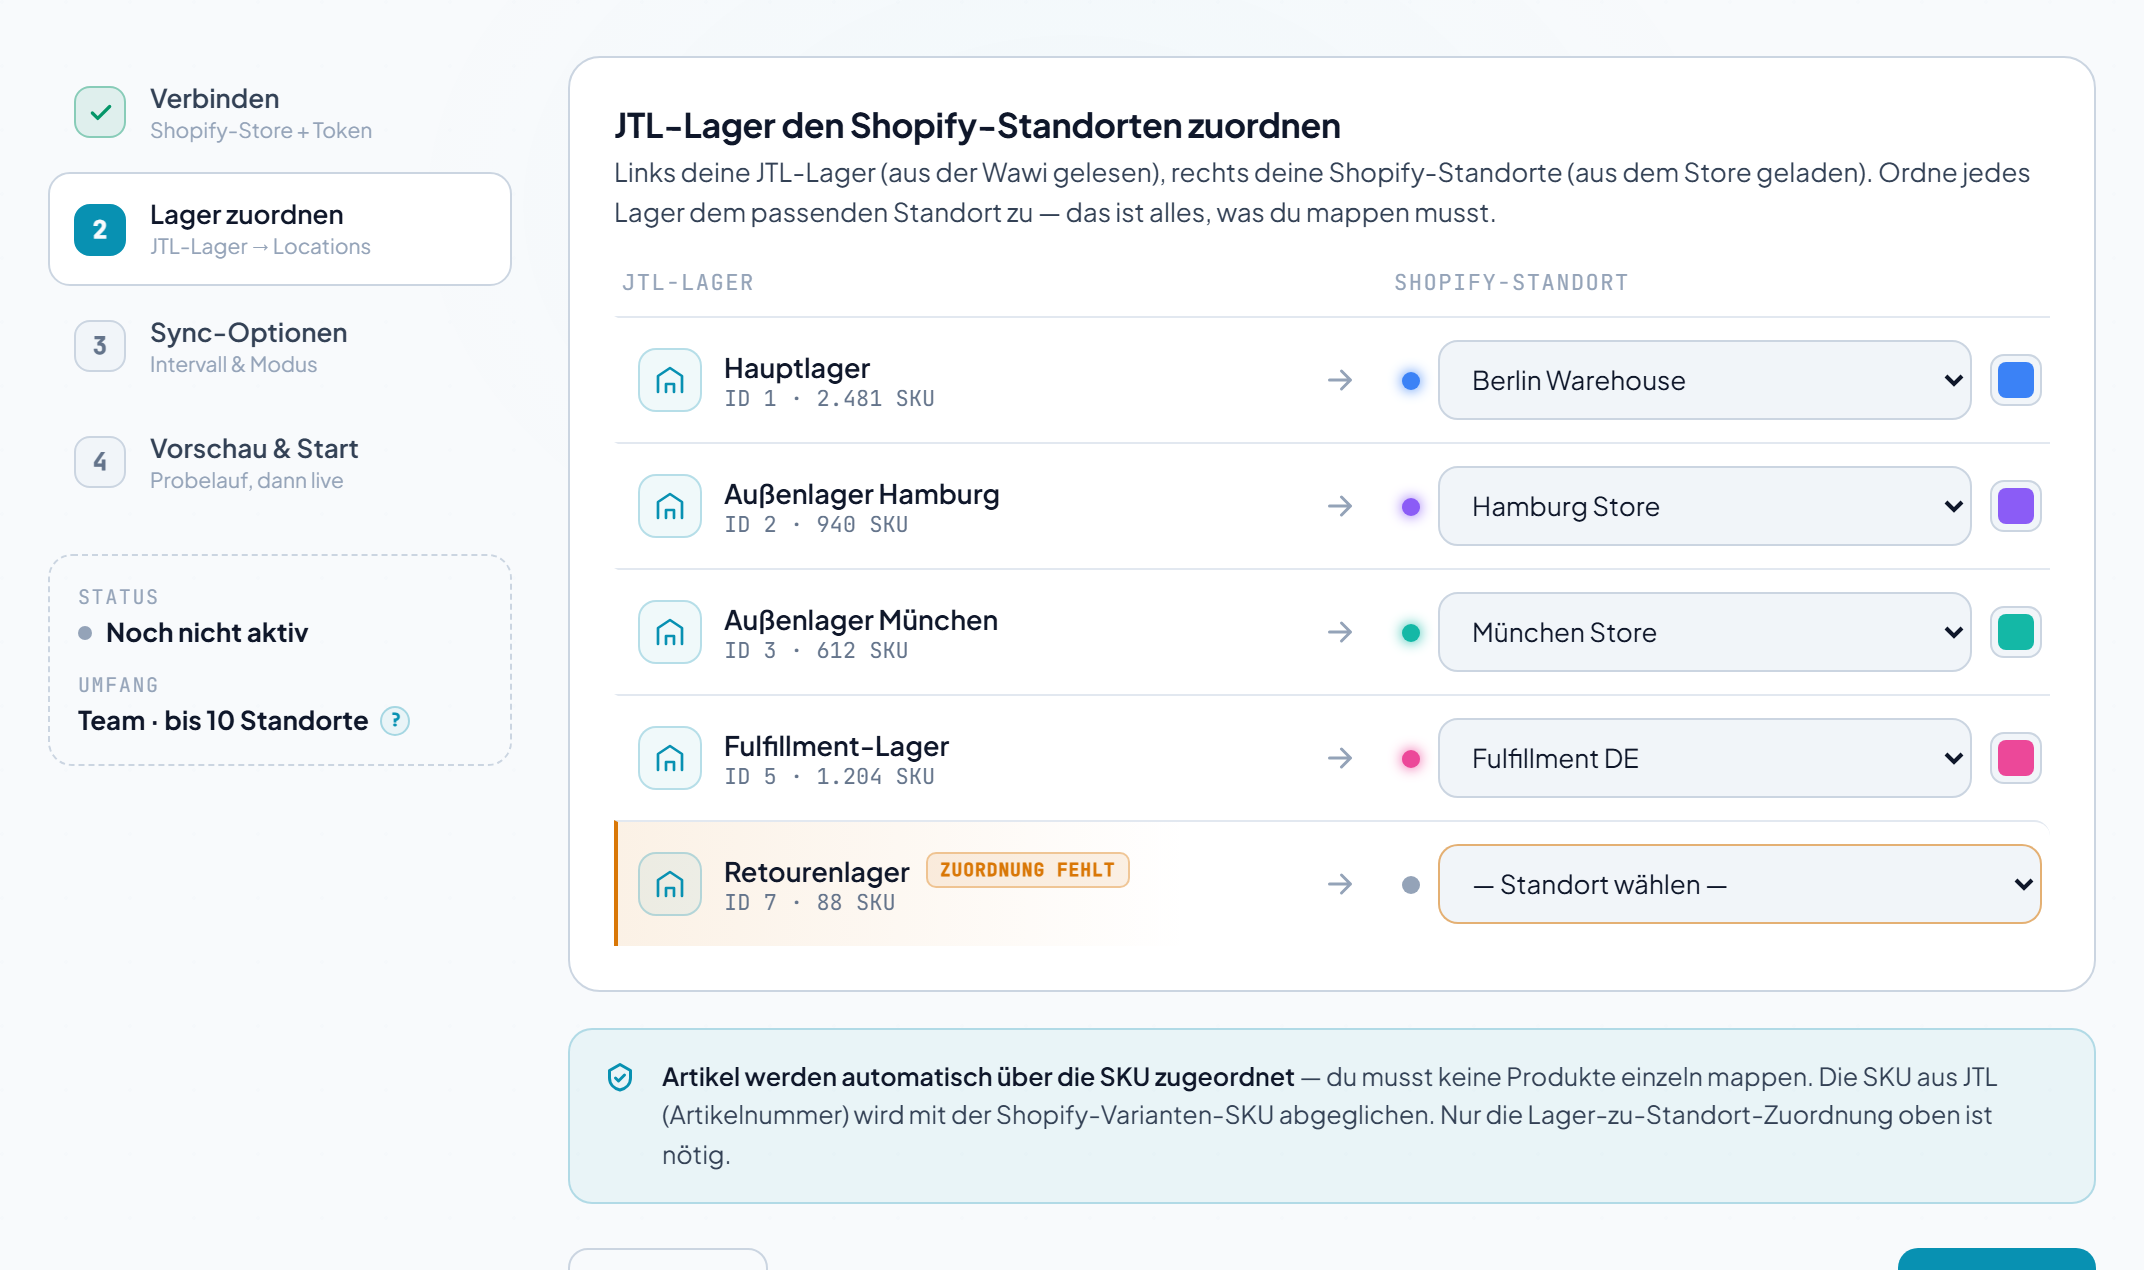
Task: Click the teal color swatch for München Store
Action: coord(2016,632)
